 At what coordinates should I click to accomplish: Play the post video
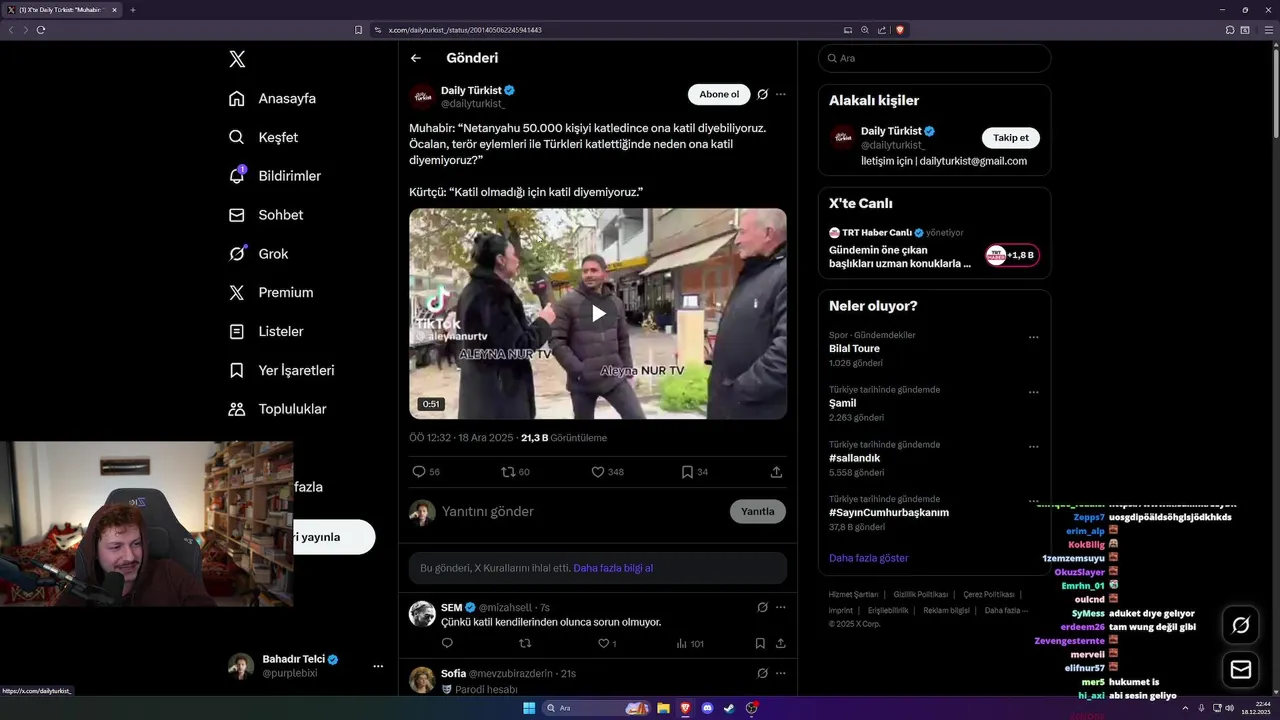(598, 313)
